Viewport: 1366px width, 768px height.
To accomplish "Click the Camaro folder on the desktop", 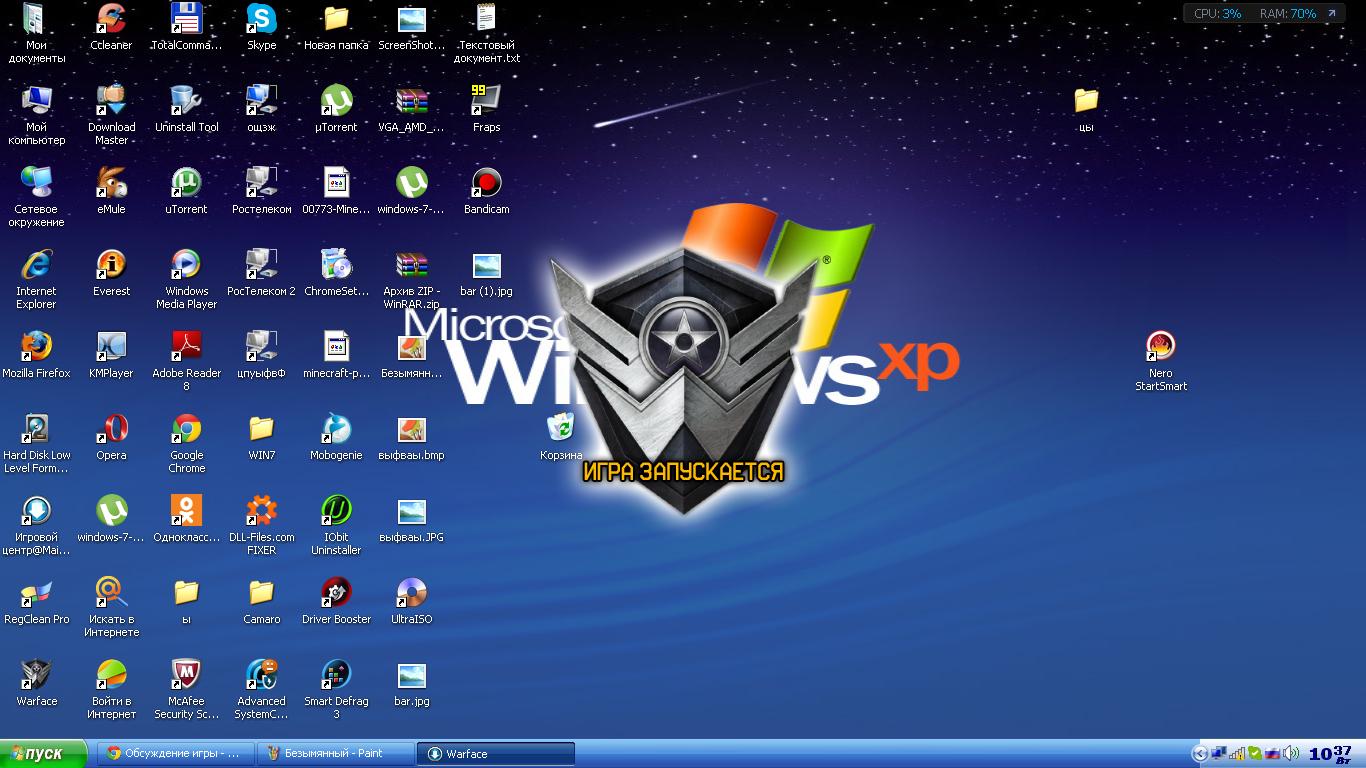I will click(x=261, y=601).
